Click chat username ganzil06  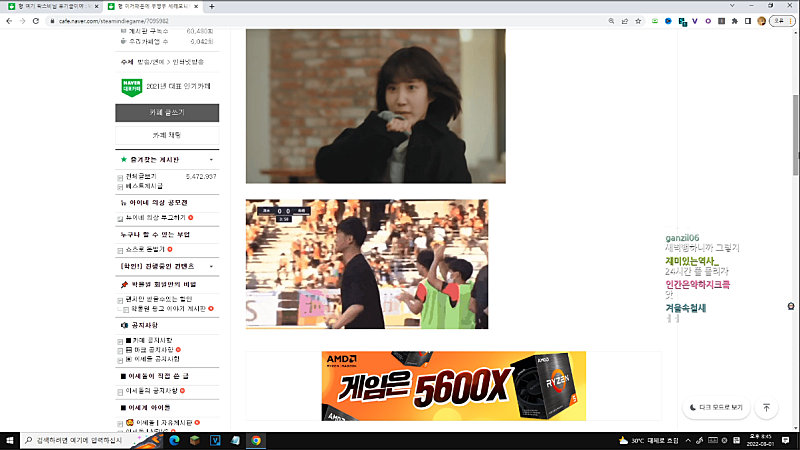coord(682,238)
